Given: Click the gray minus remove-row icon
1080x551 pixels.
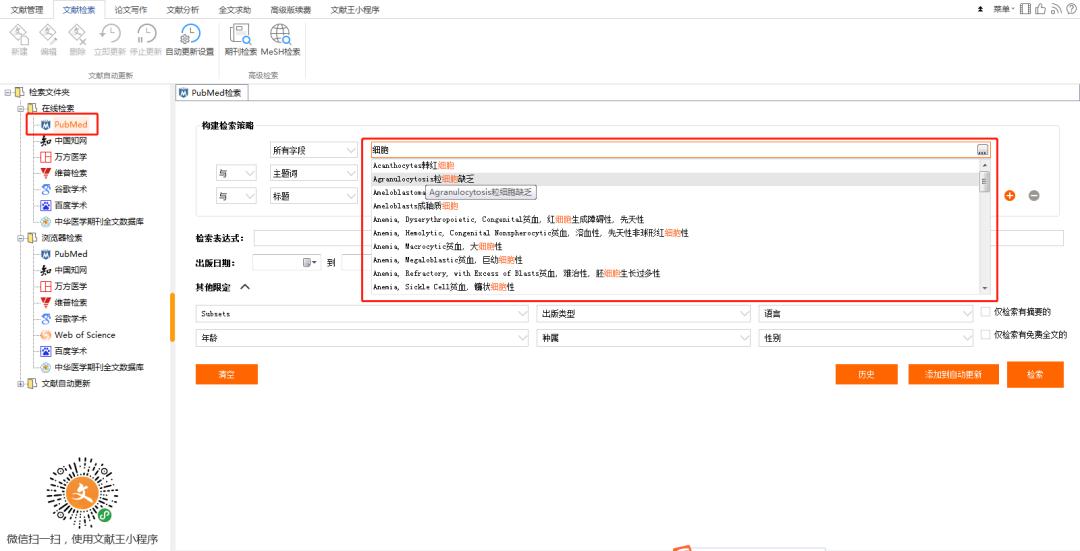Looking at the screenshot, I should coord(1034,195).
